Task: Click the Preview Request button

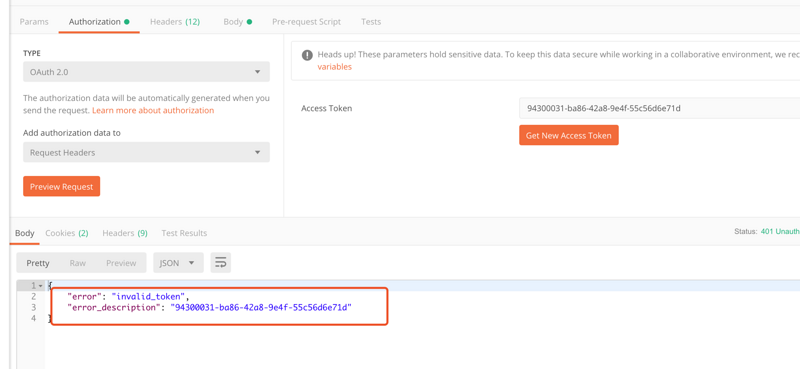Action: pos(62,186)
